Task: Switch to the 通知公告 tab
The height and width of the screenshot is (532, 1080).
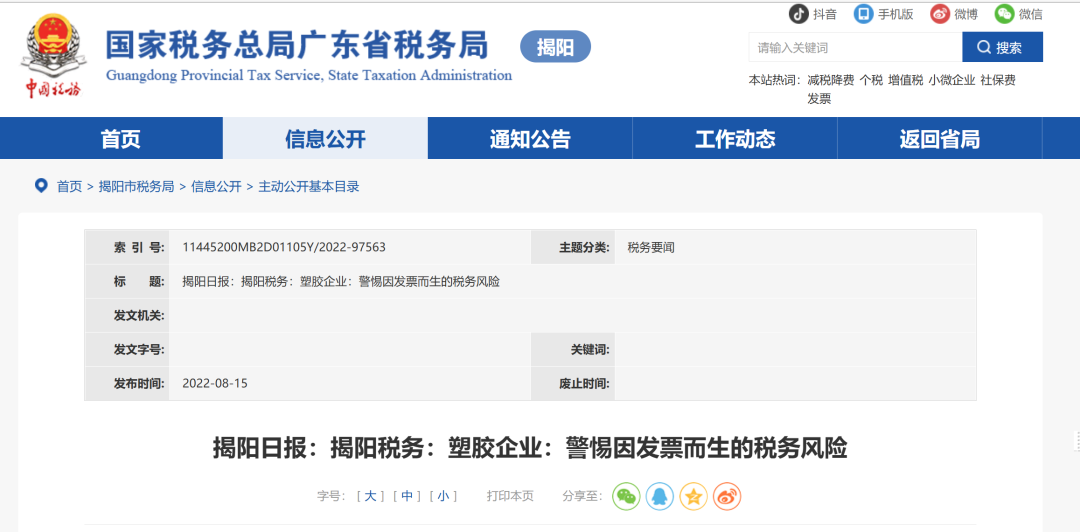Action: 530,139
